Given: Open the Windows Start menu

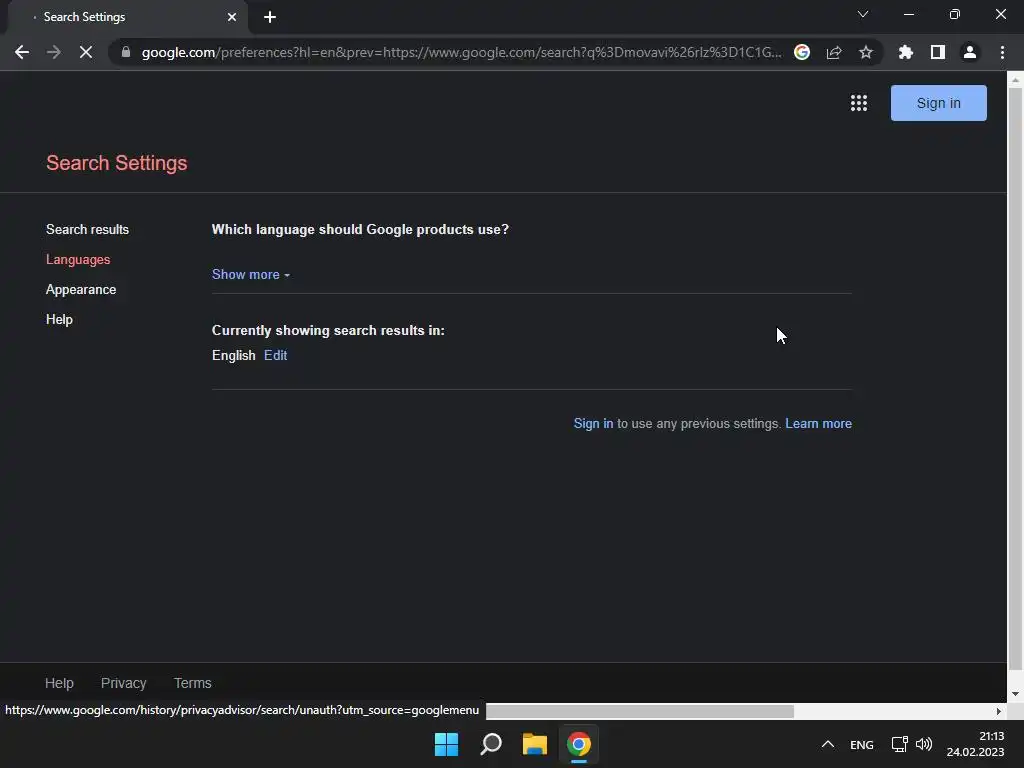Looking at the screenshot, I should 447,744.
